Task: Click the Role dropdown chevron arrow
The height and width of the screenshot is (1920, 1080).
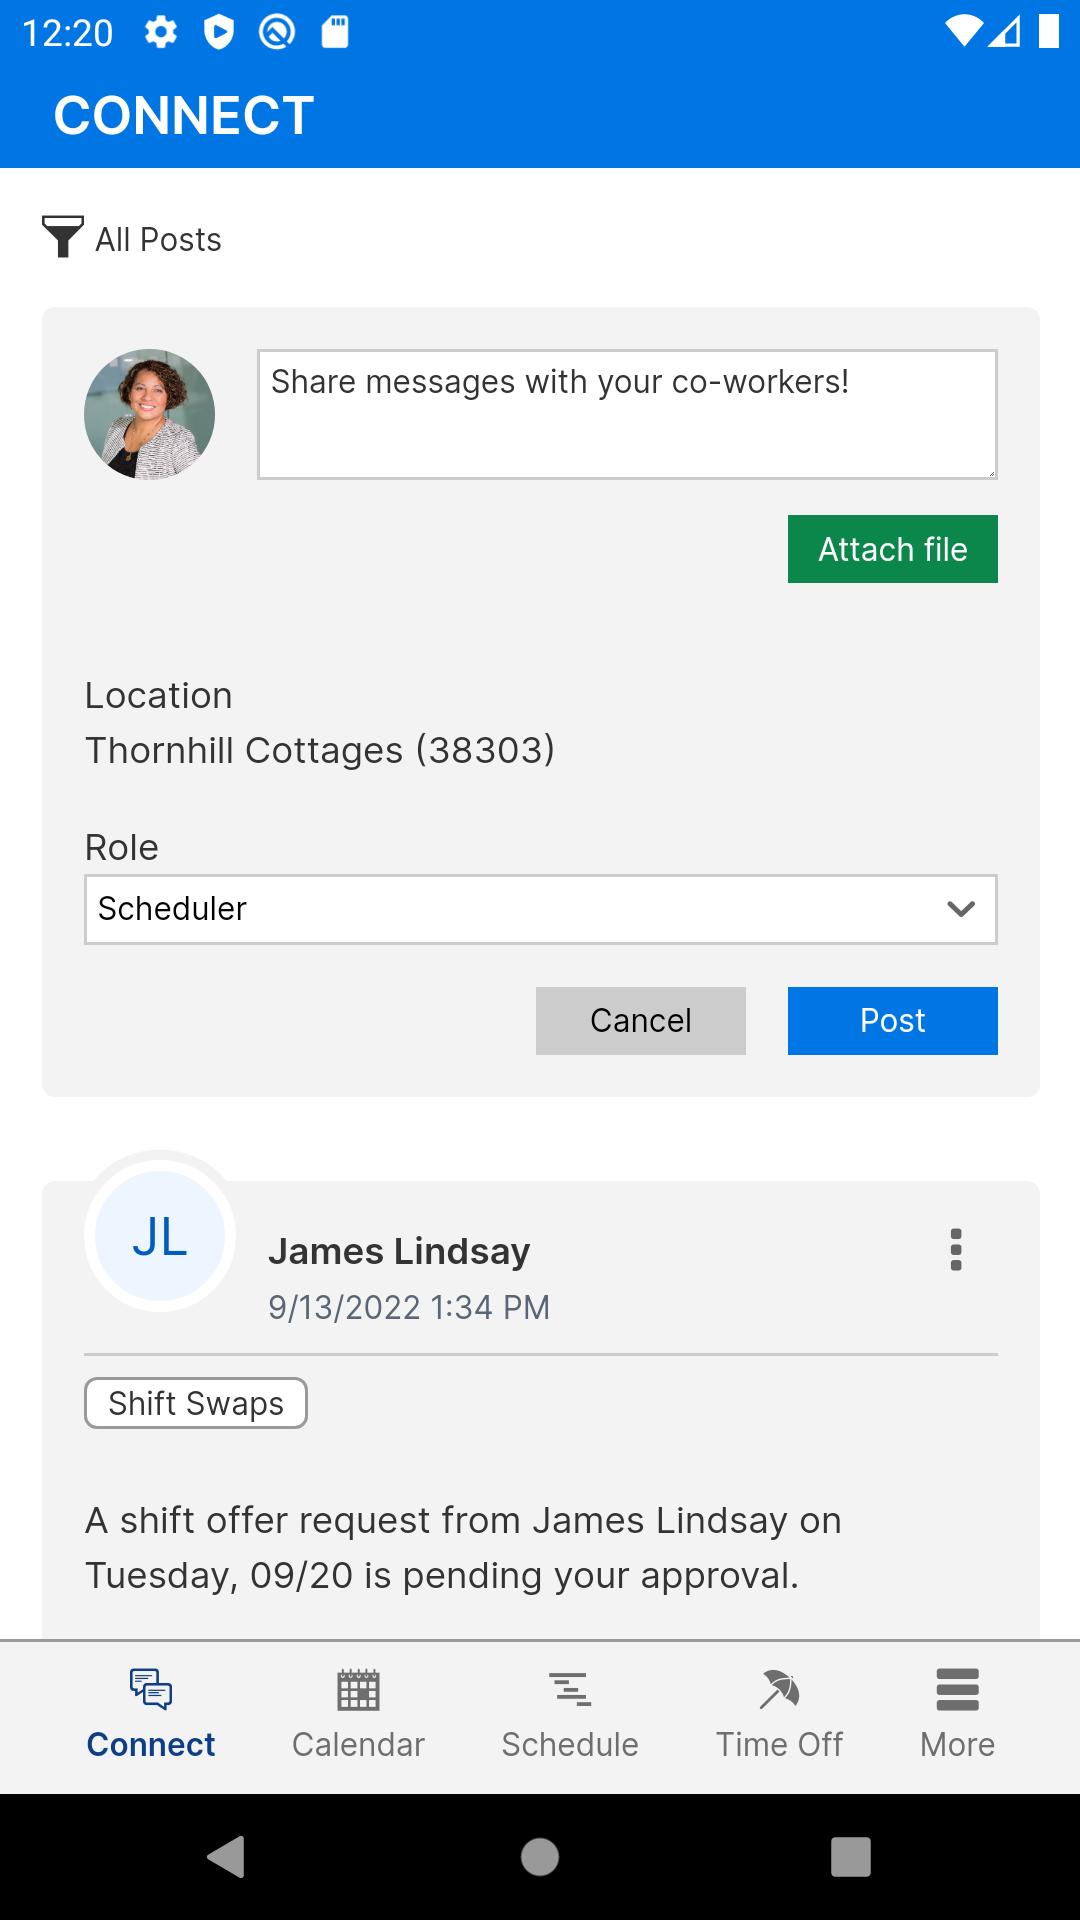Action: coord(961,909)
